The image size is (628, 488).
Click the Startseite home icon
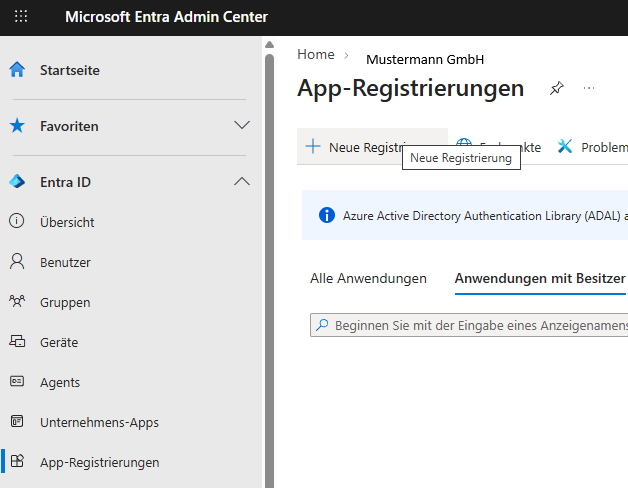click(x=17, y=69)
